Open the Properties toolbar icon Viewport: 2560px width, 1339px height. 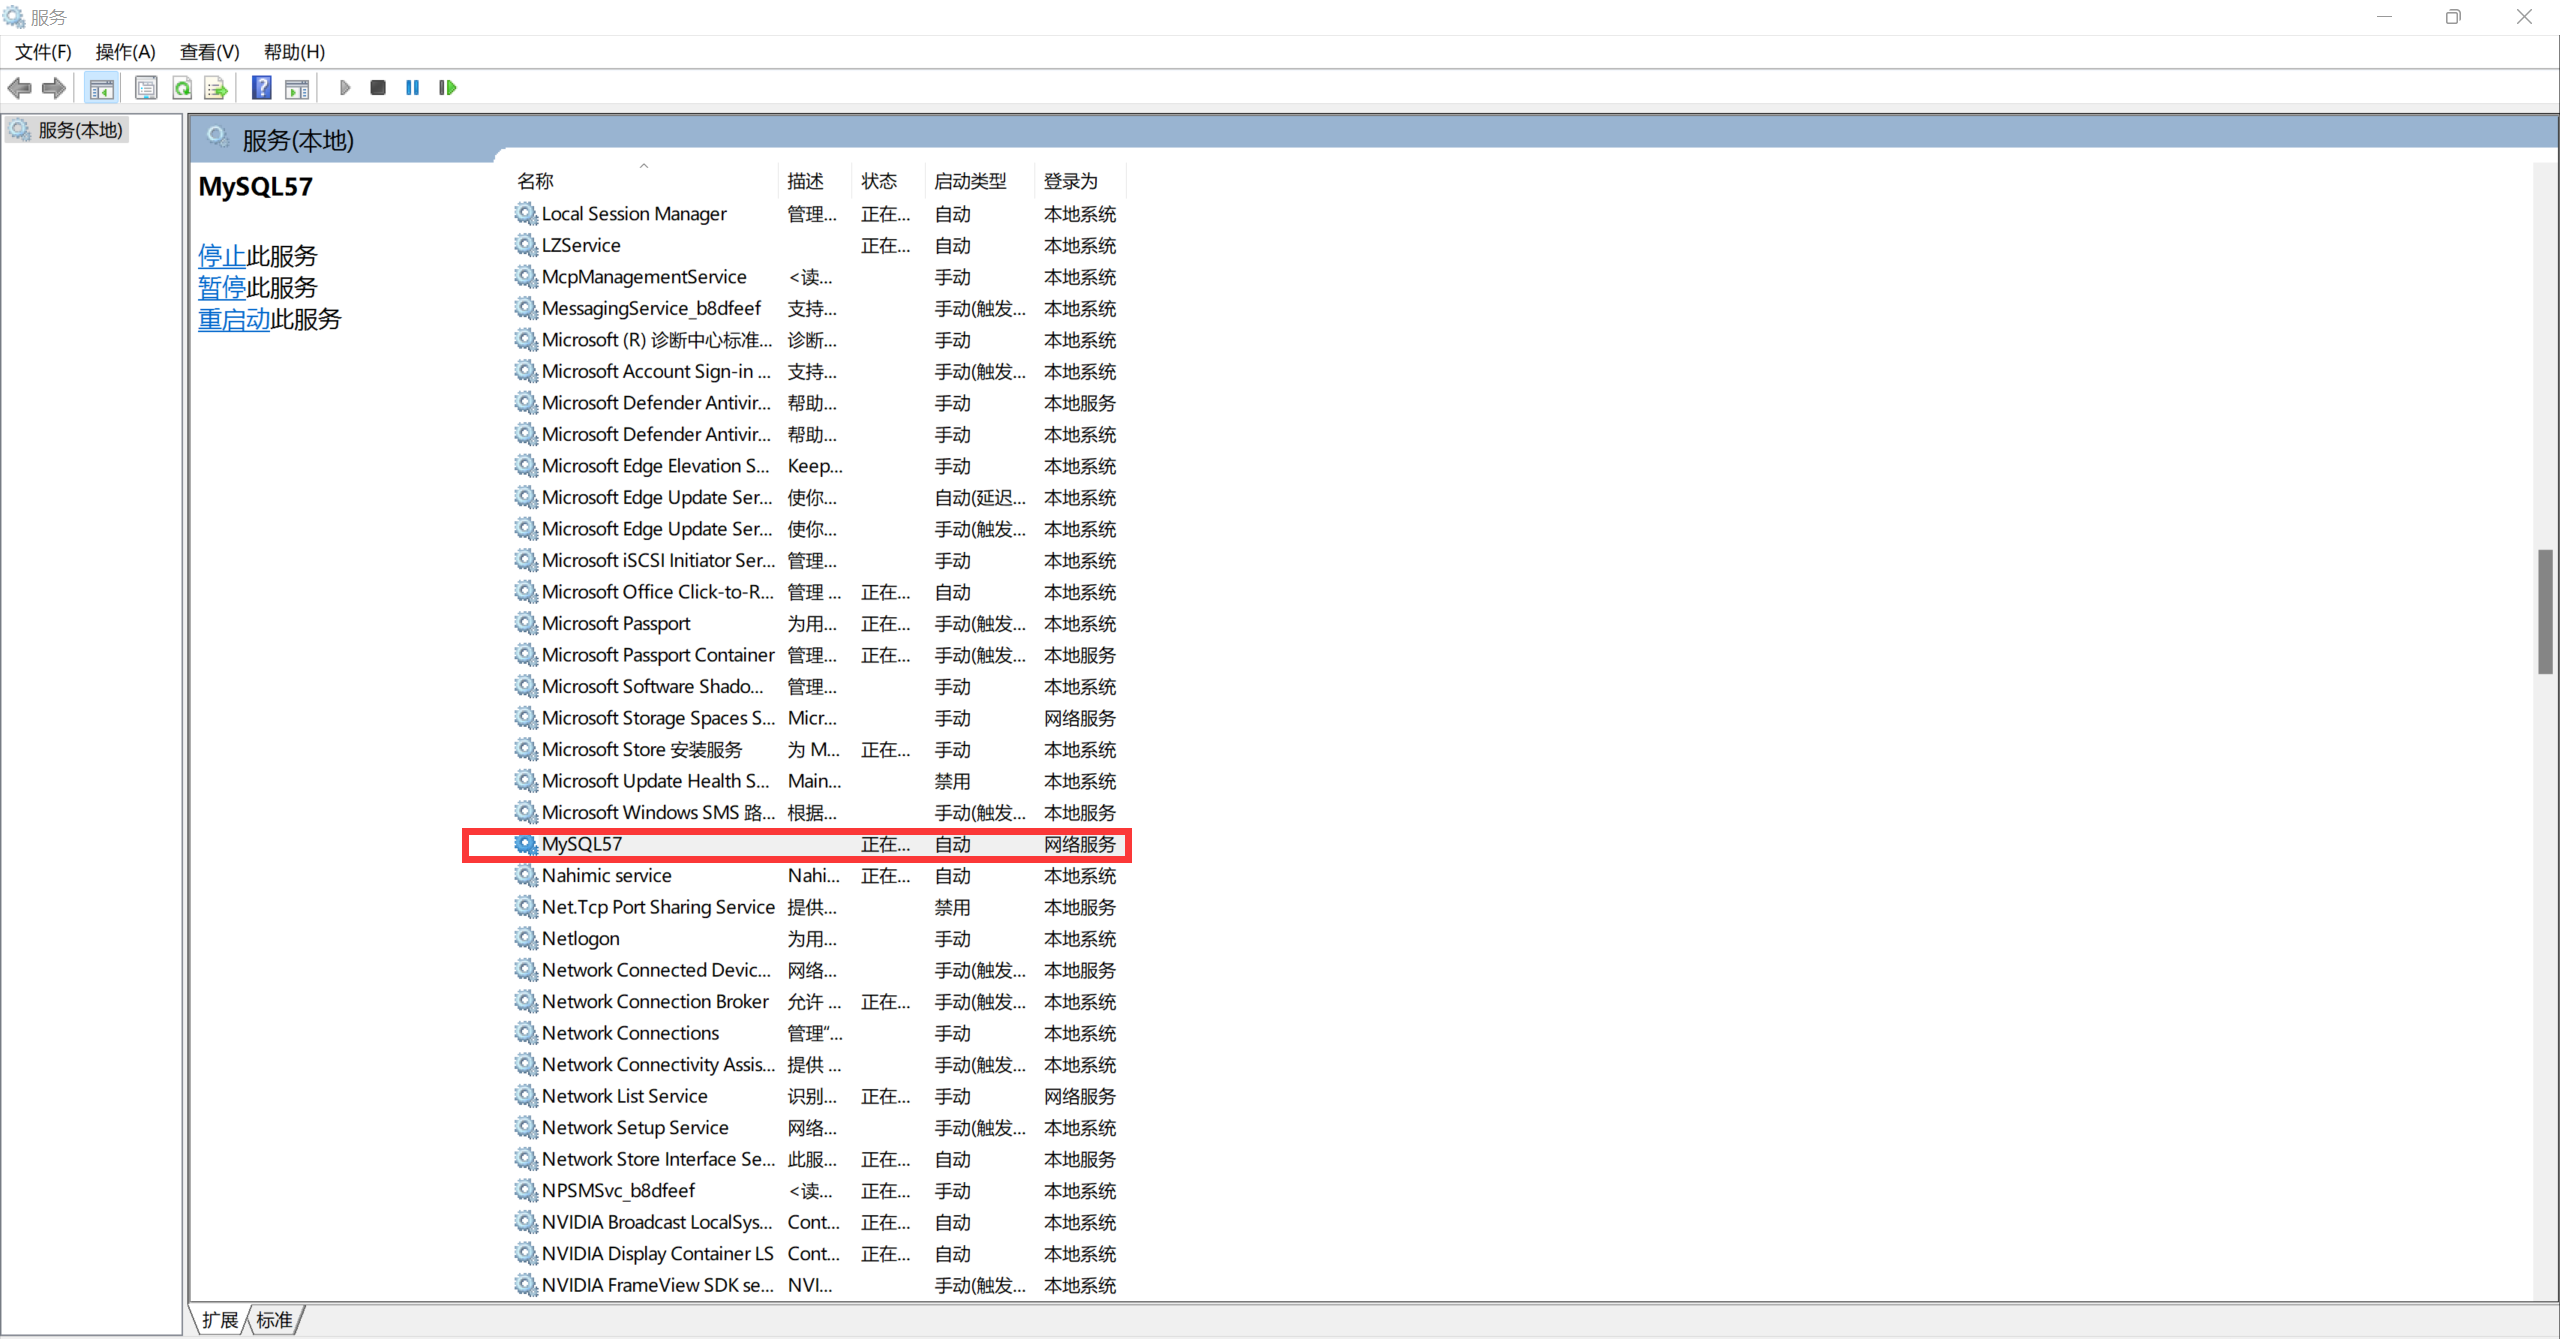point(146,88)
